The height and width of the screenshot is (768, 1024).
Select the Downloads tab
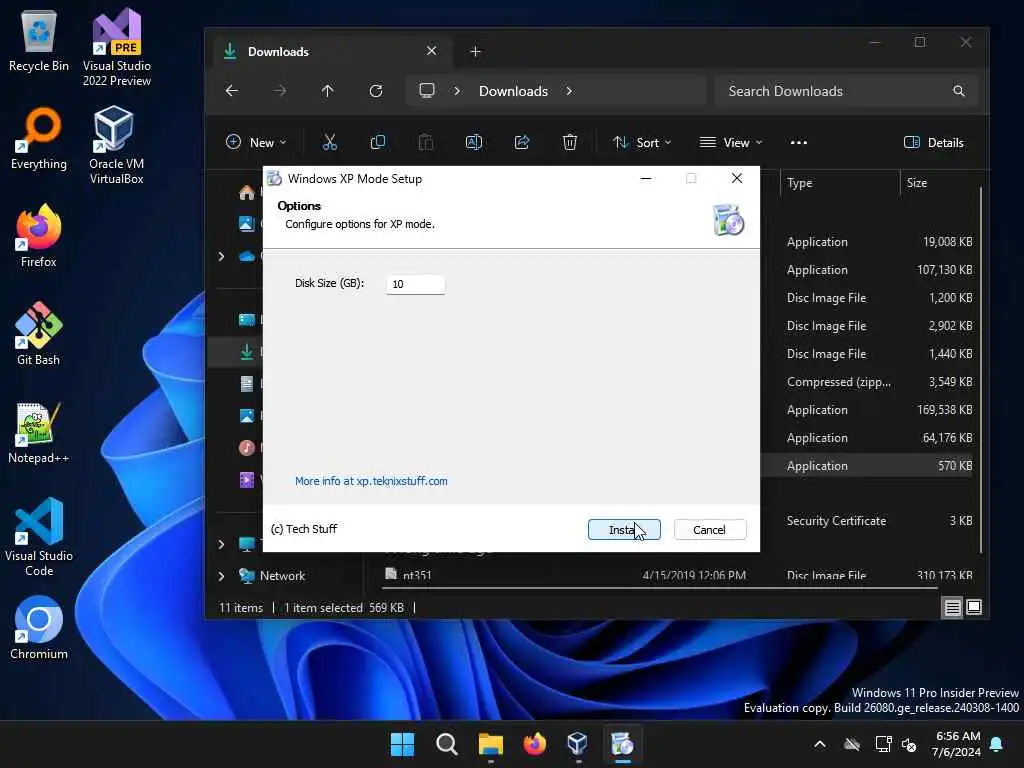click(x=330, y=52)
